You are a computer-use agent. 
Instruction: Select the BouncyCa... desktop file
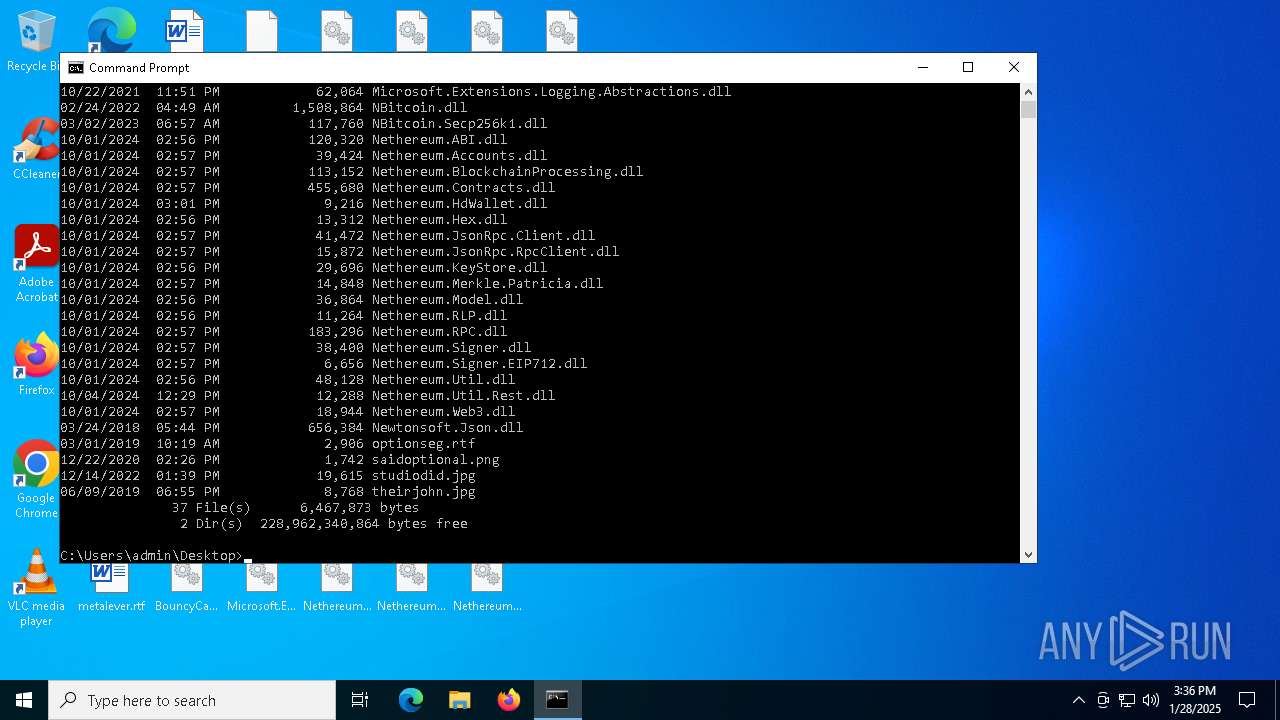(x=186, y=590)
